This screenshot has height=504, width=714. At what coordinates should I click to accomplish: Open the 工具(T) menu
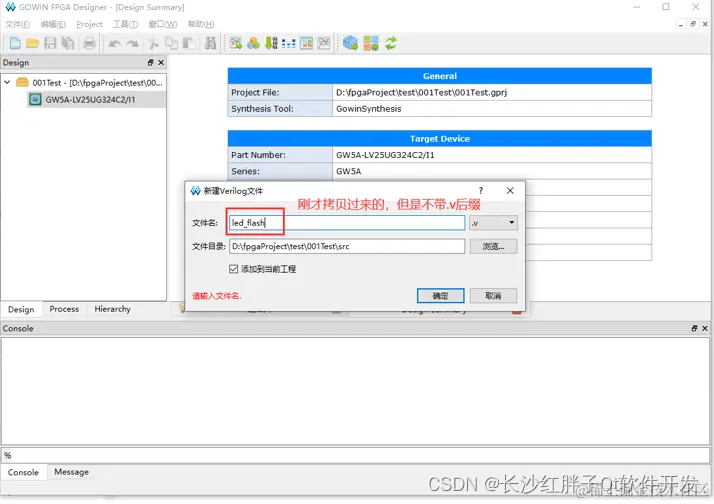point(125,24)
